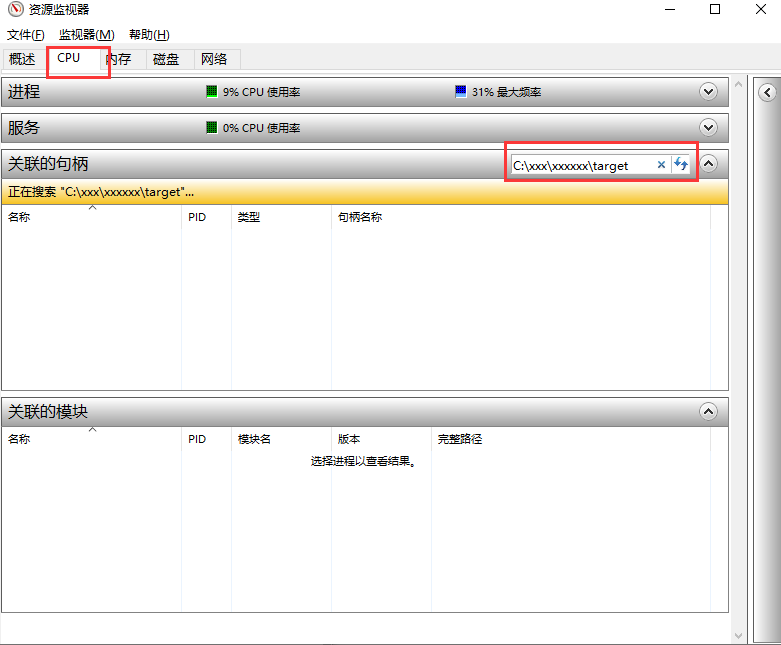Go to the 网络 tab
Viewport: 781px width, 645px height.
214,59
